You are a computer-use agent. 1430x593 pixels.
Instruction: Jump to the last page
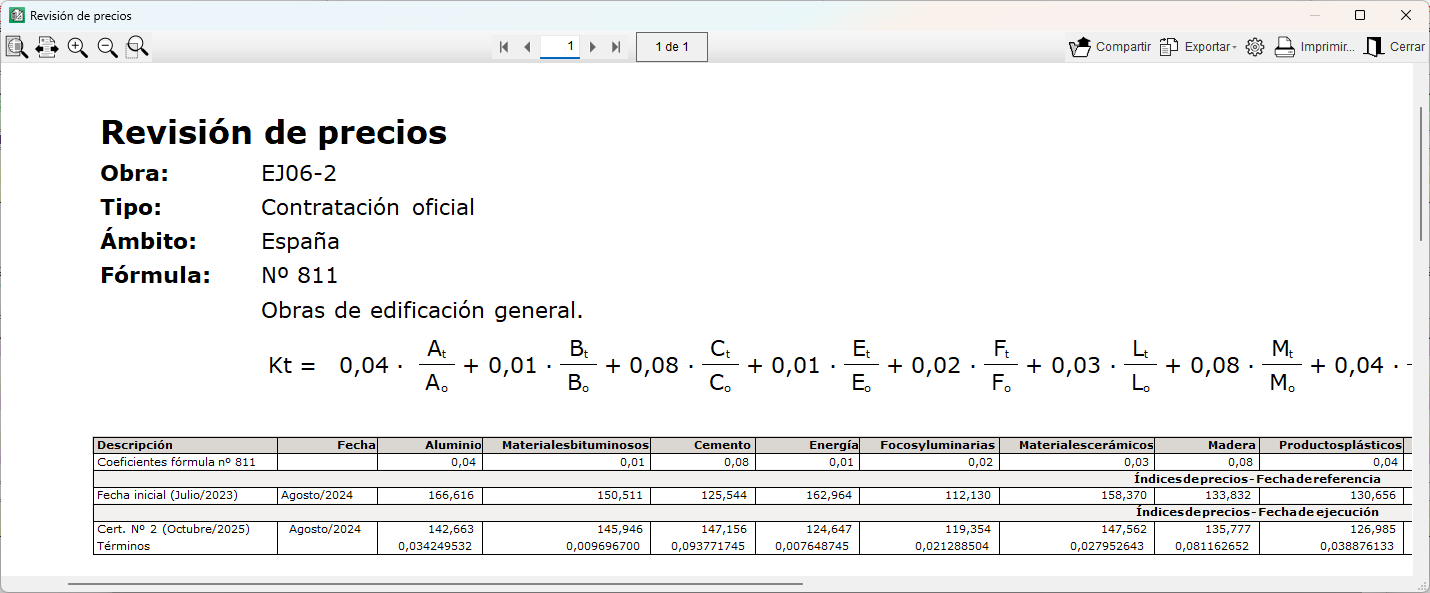(616, 47)
